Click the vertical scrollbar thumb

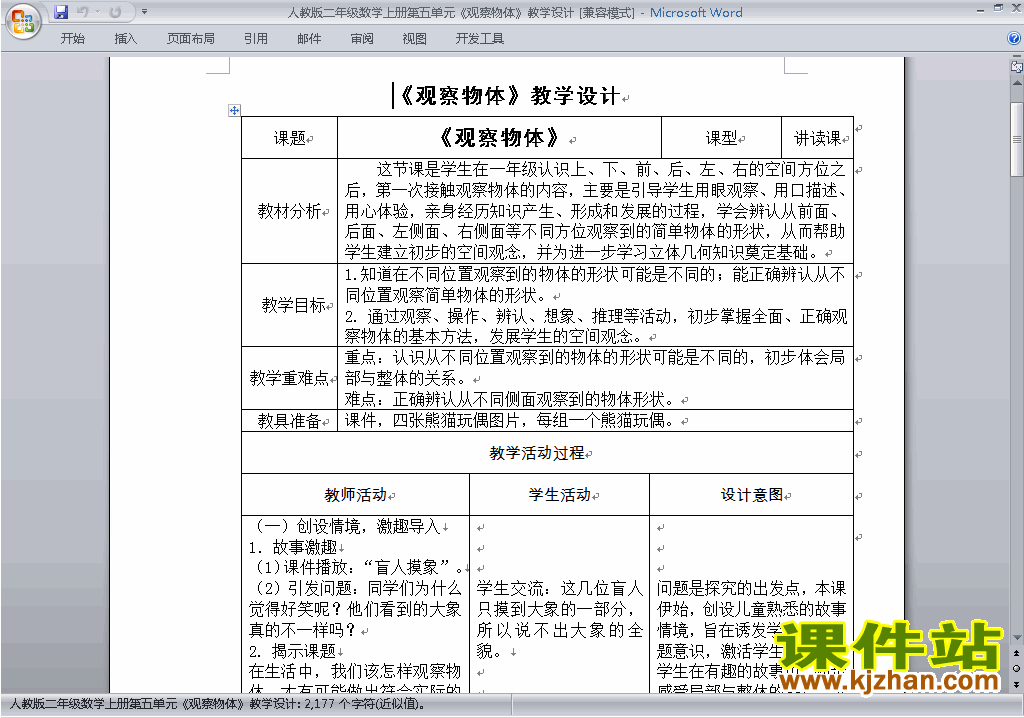coord(1016,139)
